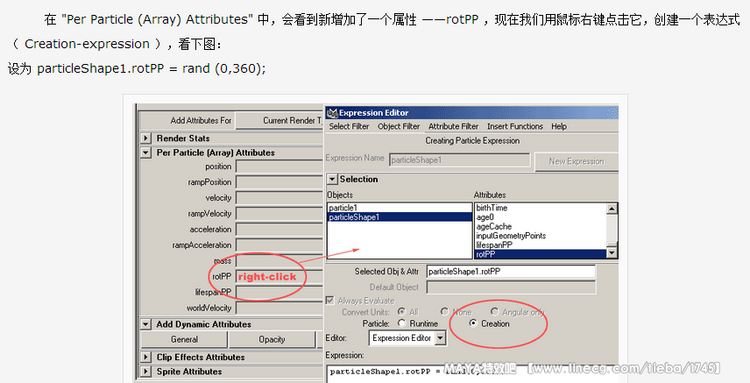Image resolution: width=750 pixels, height=383 pixels.
Task: Collapse Per Particle (Array) Attributes section
Action: 146,153
